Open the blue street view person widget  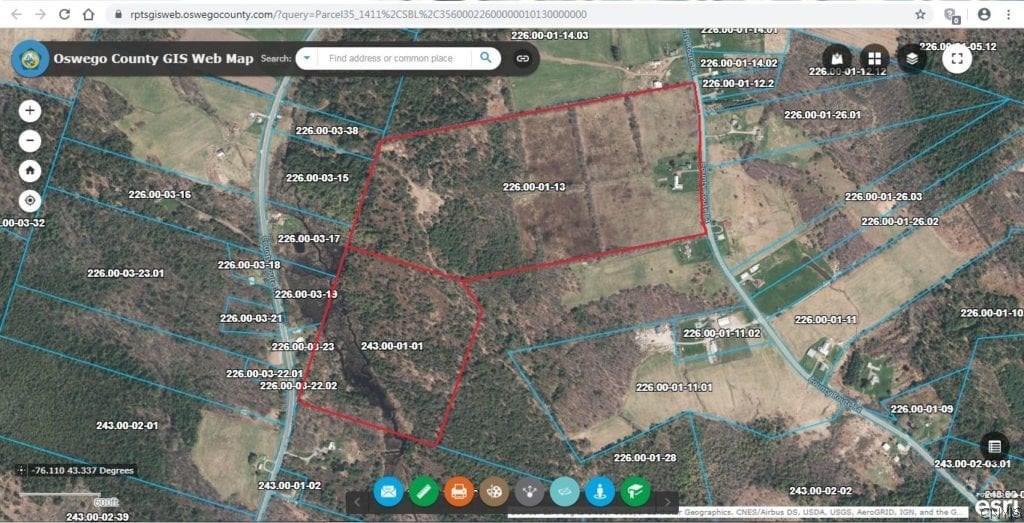pos(599,491)
